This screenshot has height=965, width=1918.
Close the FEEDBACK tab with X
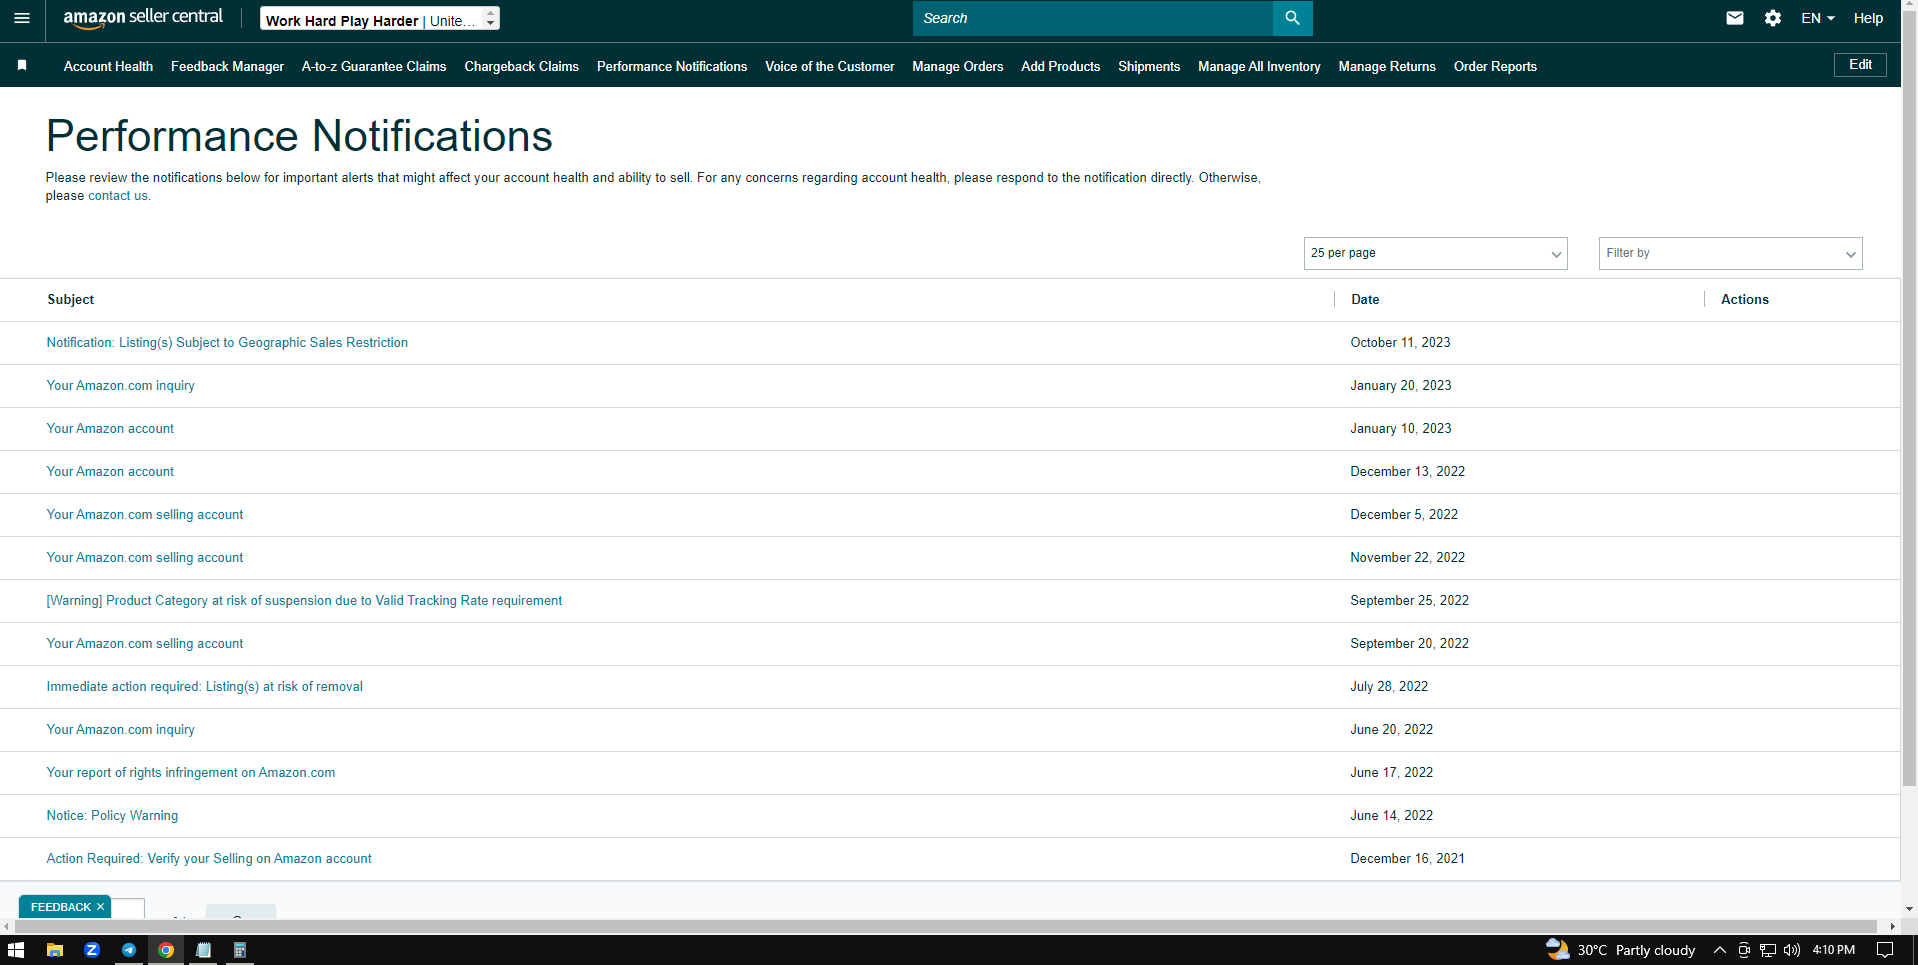point(100,907)
